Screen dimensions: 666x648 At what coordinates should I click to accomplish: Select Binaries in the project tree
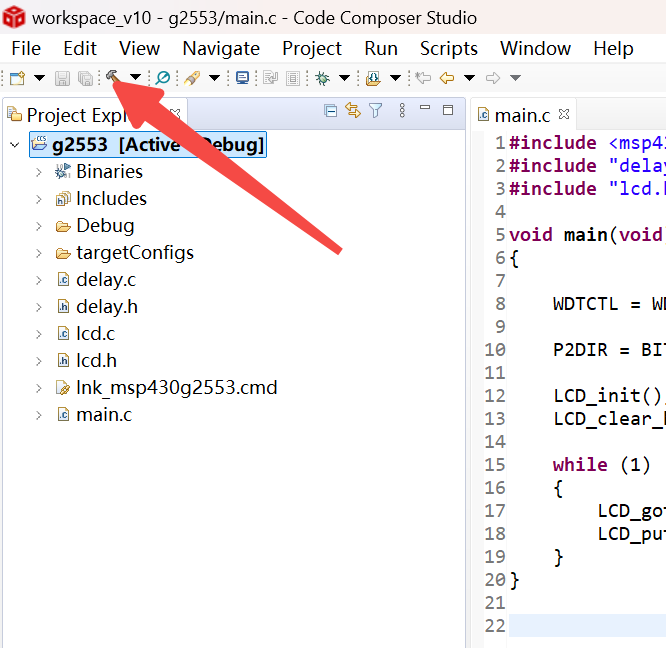[110, 172]
